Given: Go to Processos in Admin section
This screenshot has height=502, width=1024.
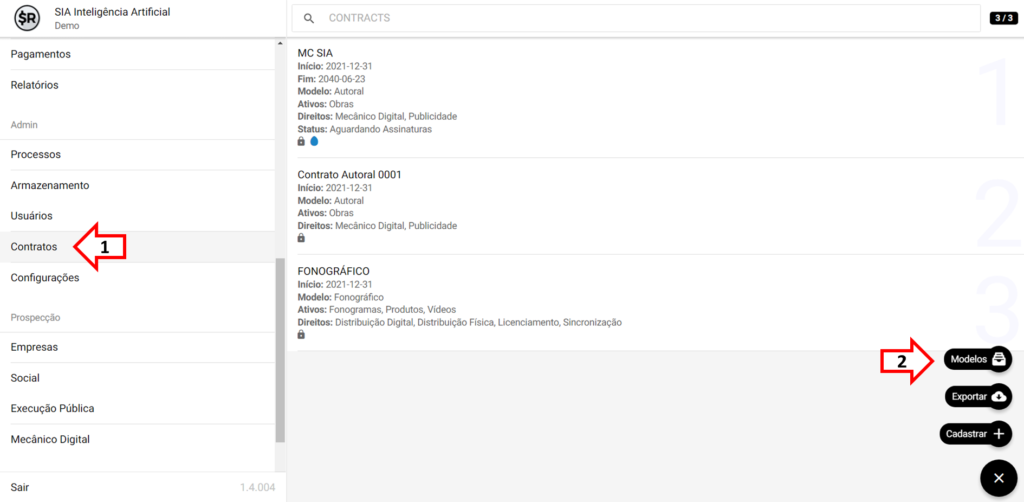Looking at the screenshot, I should [36, 154].
